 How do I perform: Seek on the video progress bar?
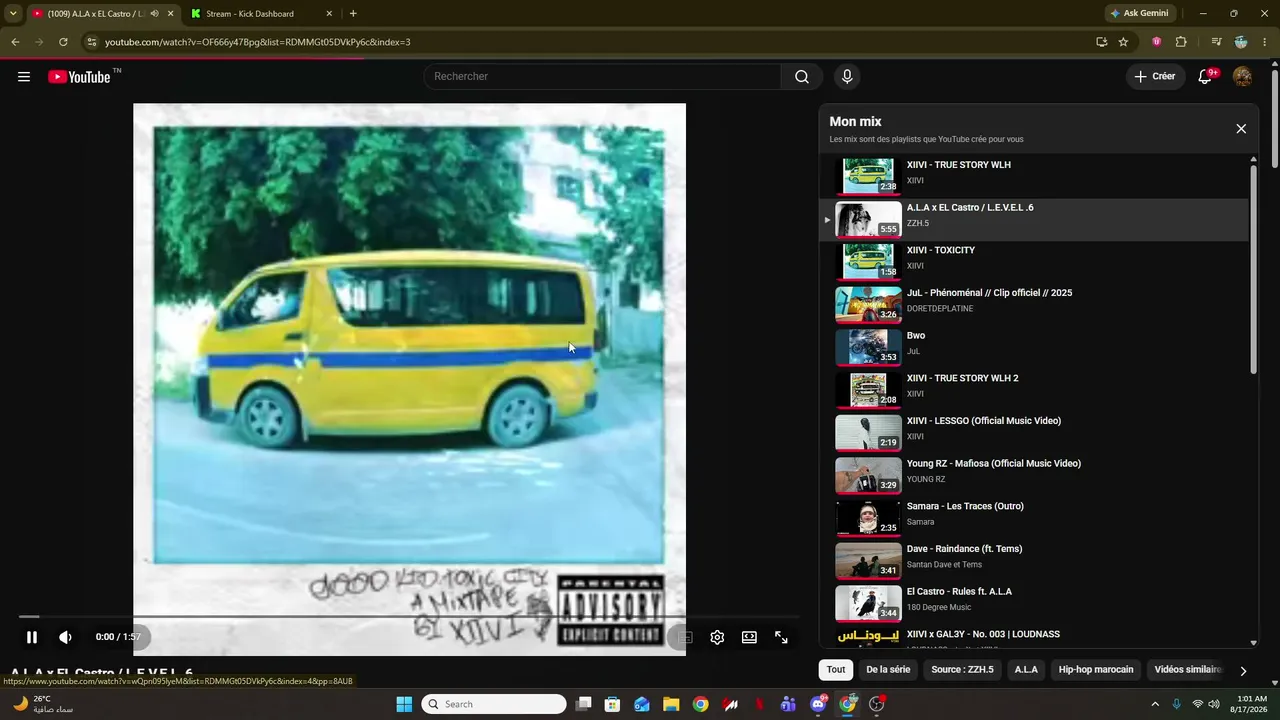(x=409, y=617)
